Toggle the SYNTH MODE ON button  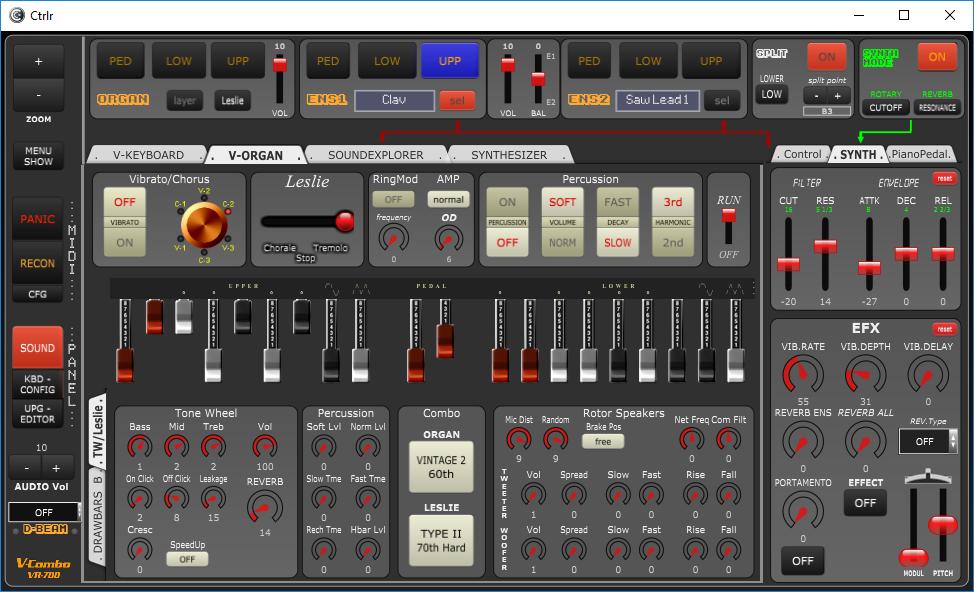(x=937, y=57)
